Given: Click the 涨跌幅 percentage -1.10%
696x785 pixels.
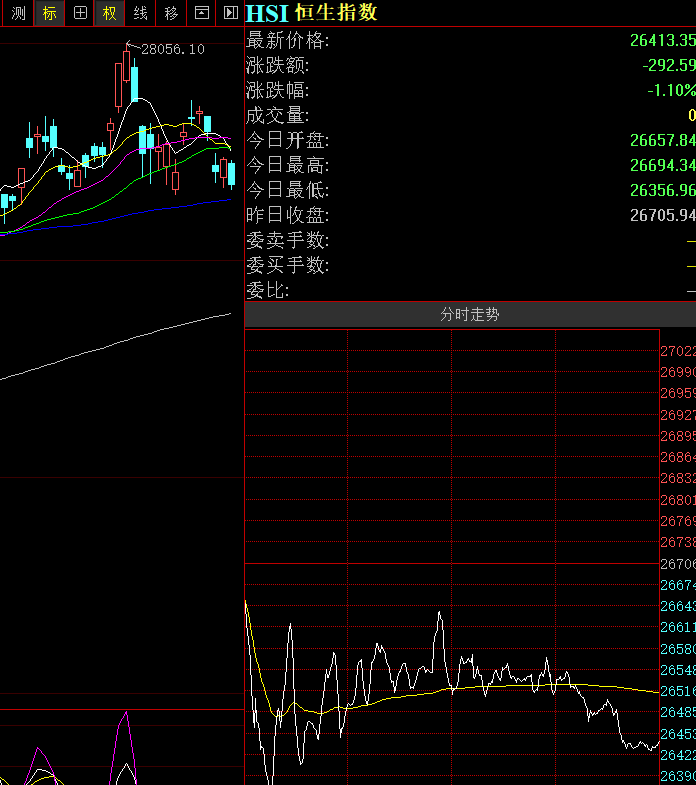Looking at the screenshot, I should pos(670,90).
